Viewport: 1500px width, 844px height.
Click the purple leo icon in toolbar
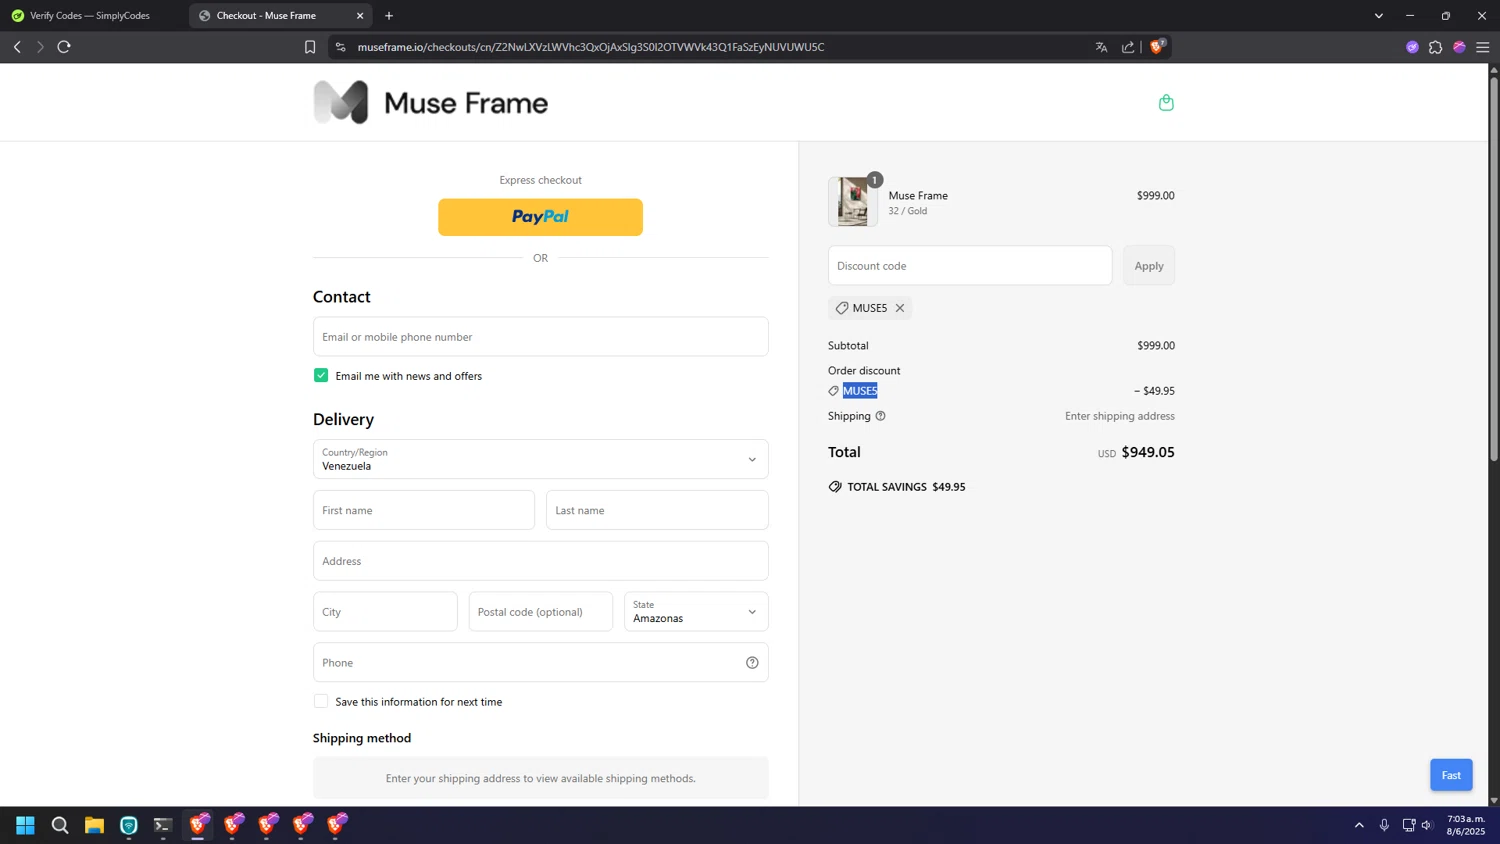pyautogui.click(x=1412, y=47)
